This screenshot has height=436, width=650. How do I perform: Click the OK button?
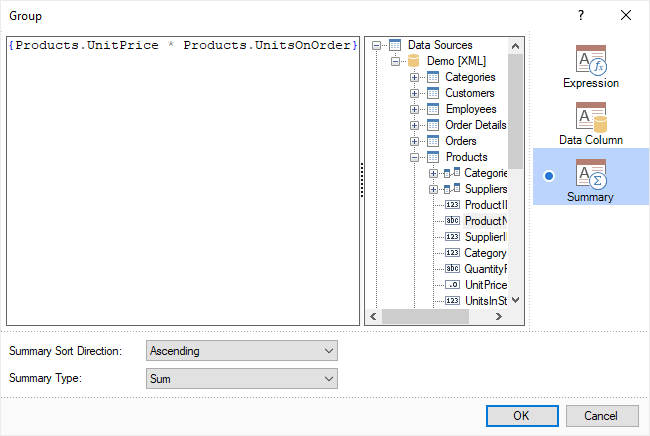click(521, 416)
